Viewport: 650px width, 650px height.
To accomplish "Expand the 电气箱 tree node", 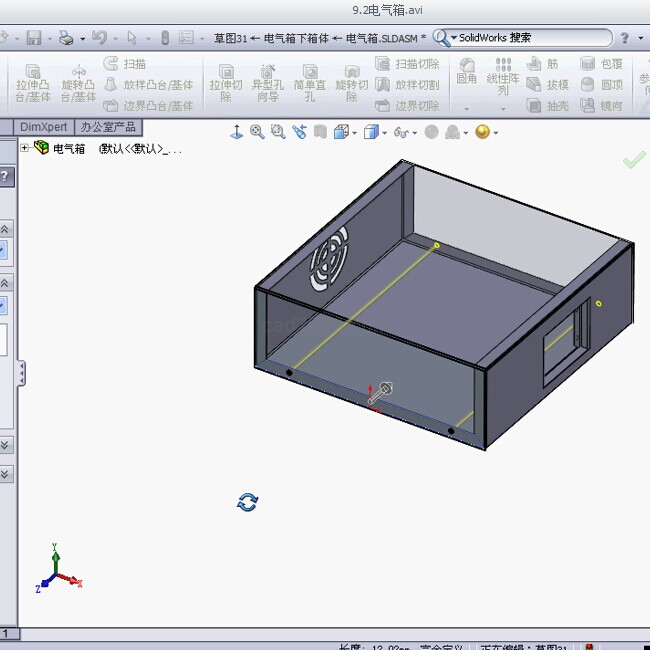I will point(25,148).
